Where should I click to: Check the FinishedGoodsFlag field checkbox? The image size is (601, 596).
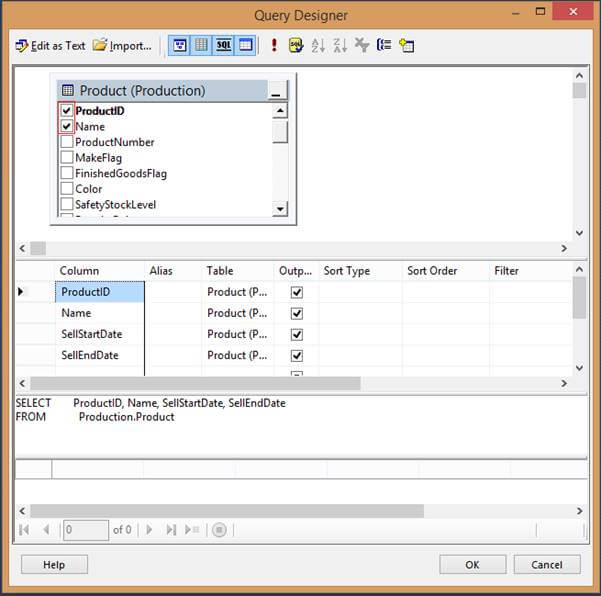point(67,173)
